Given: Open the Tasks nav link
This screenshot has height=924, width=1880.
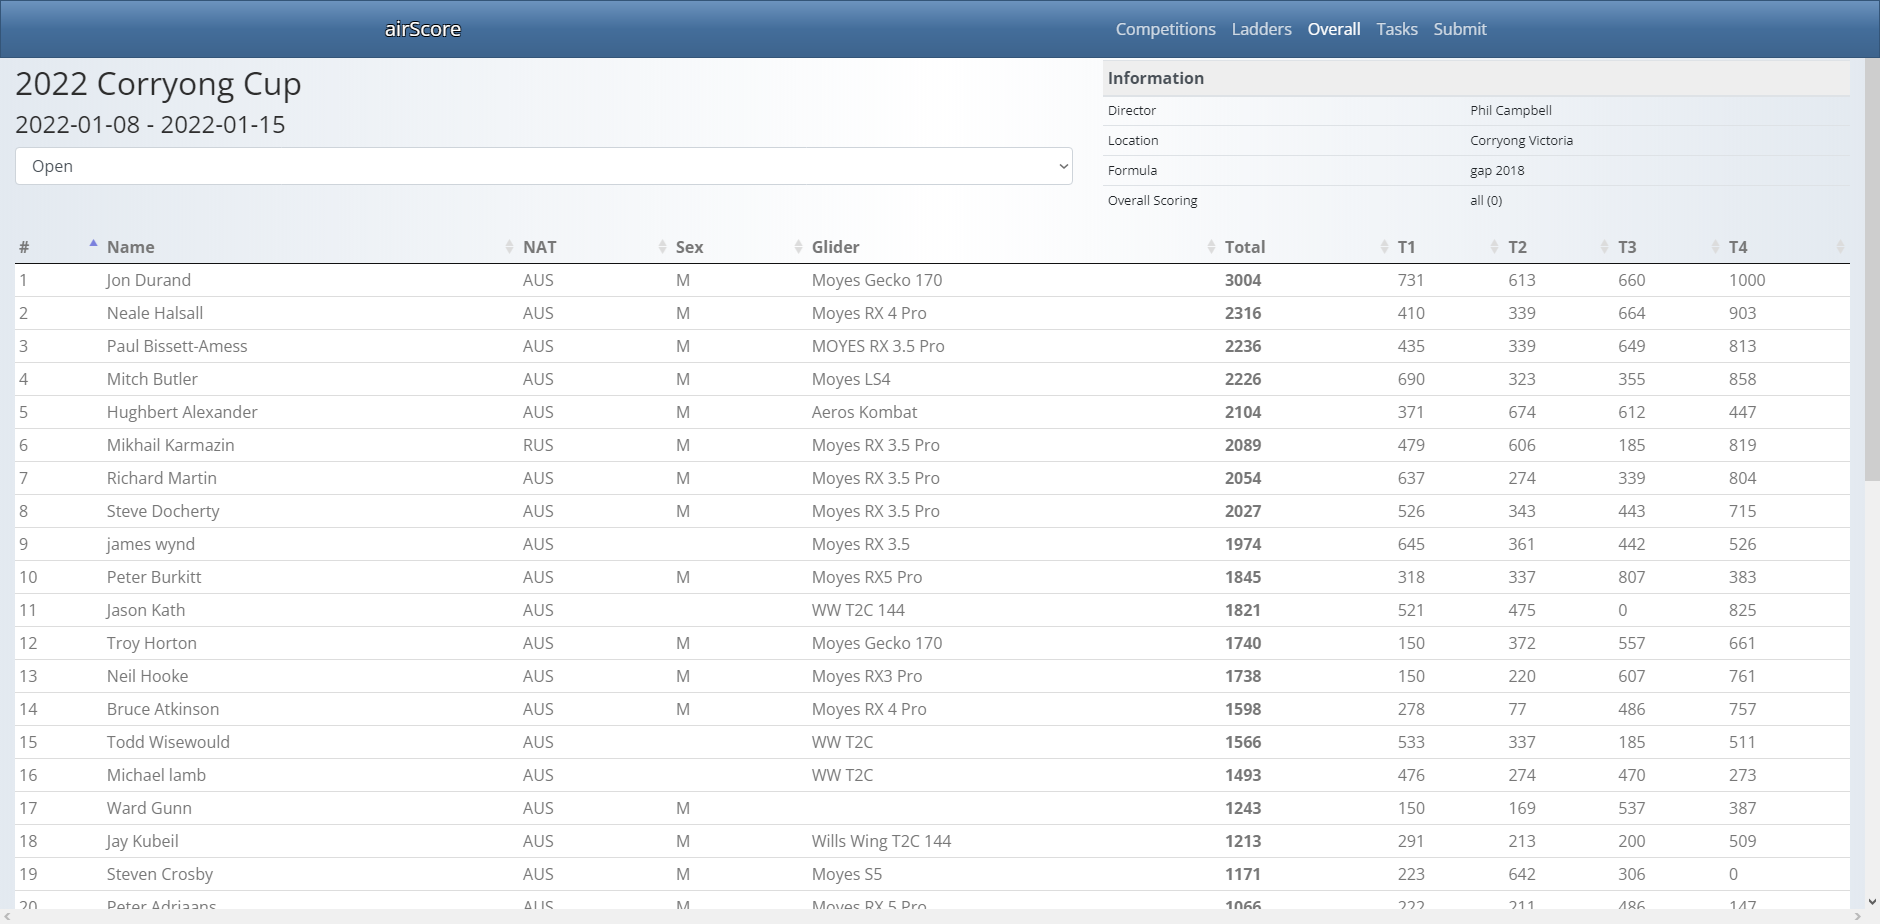Looking at the screenshot, I should [x=1396, y=29].
